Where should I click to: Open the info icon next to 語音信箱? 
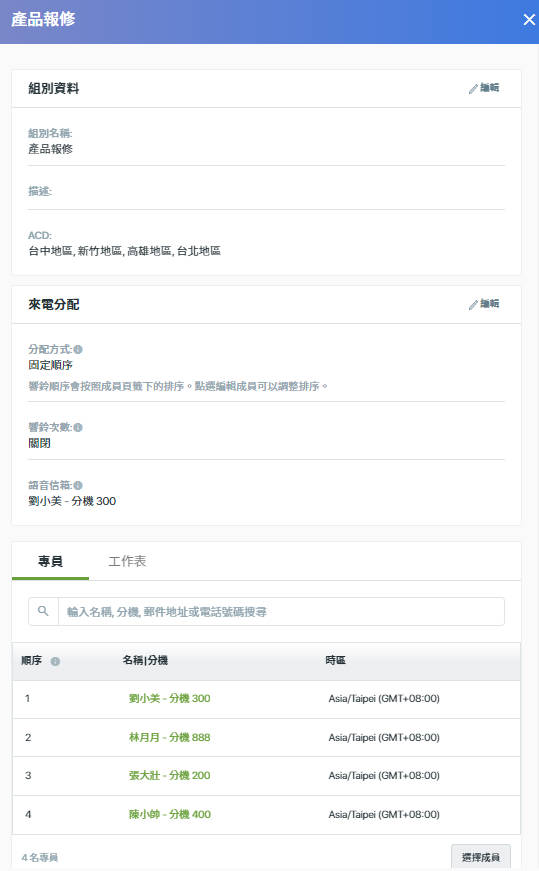click(78, 485)
